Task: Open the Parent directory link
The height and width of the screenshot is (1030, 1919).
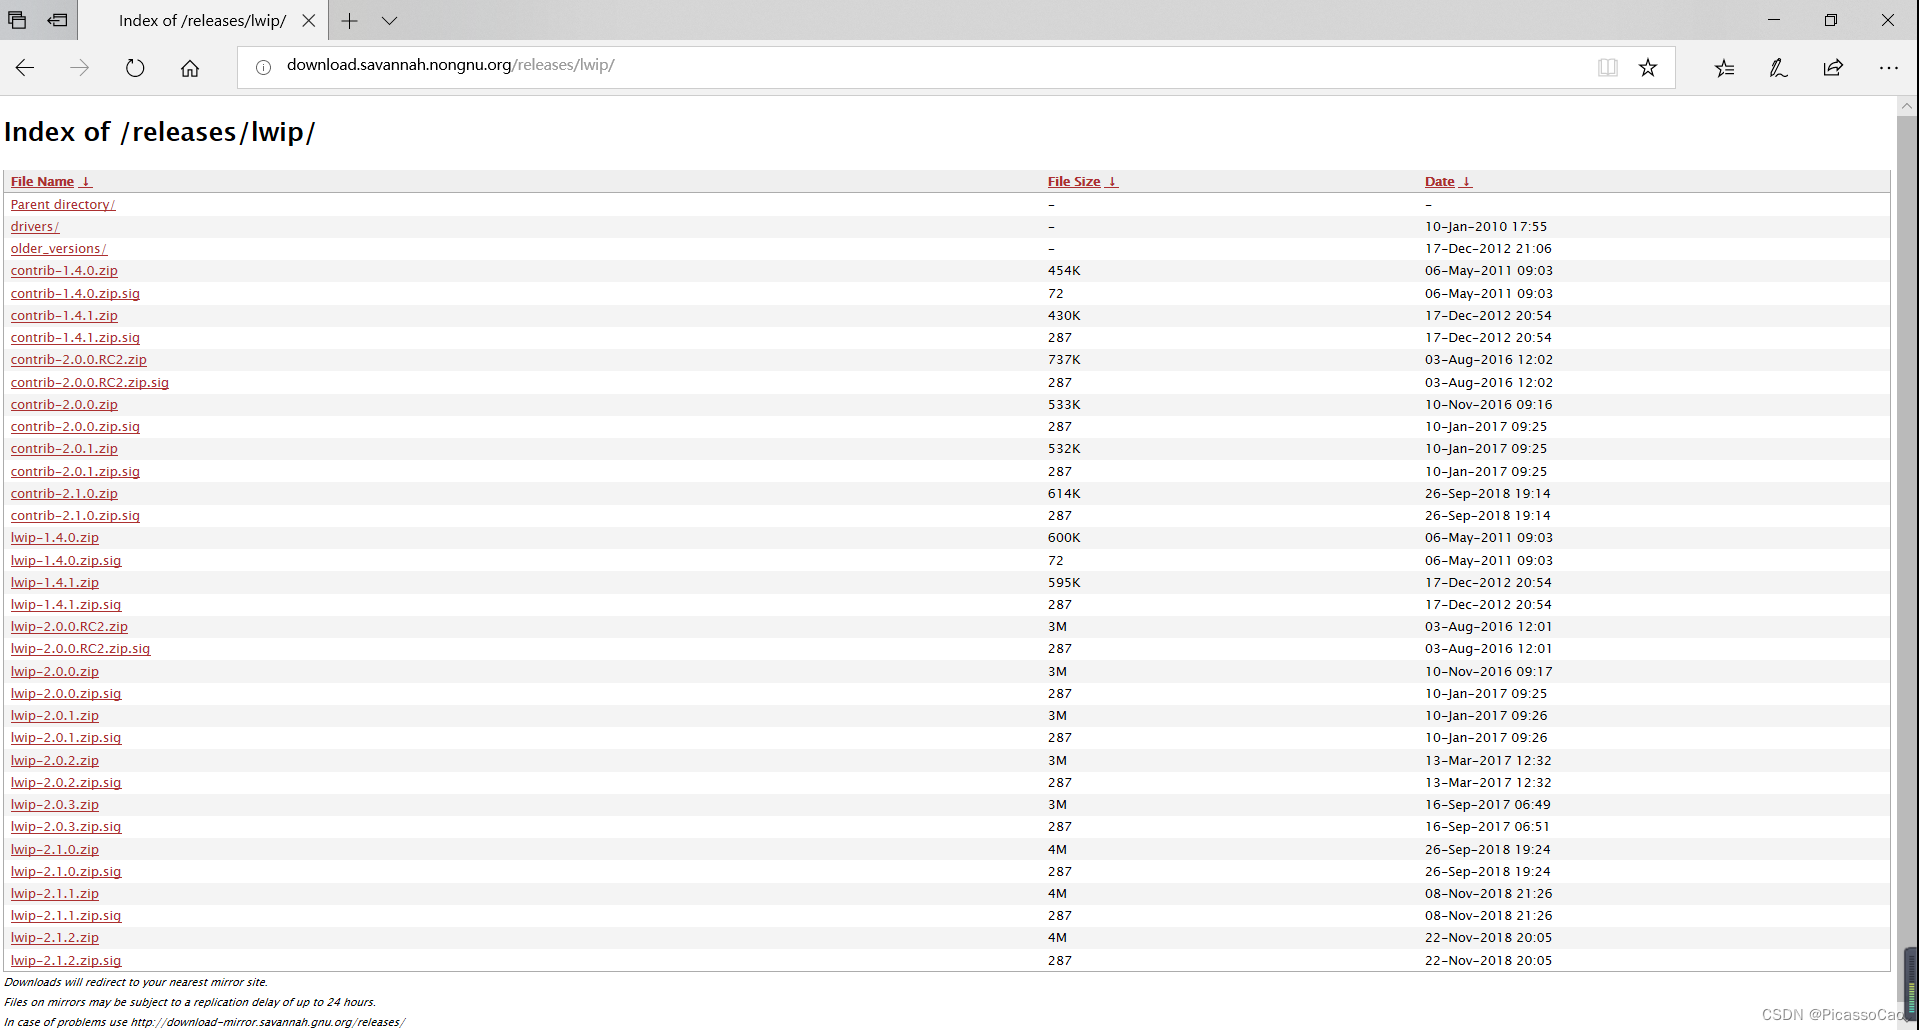Action: 63,204
